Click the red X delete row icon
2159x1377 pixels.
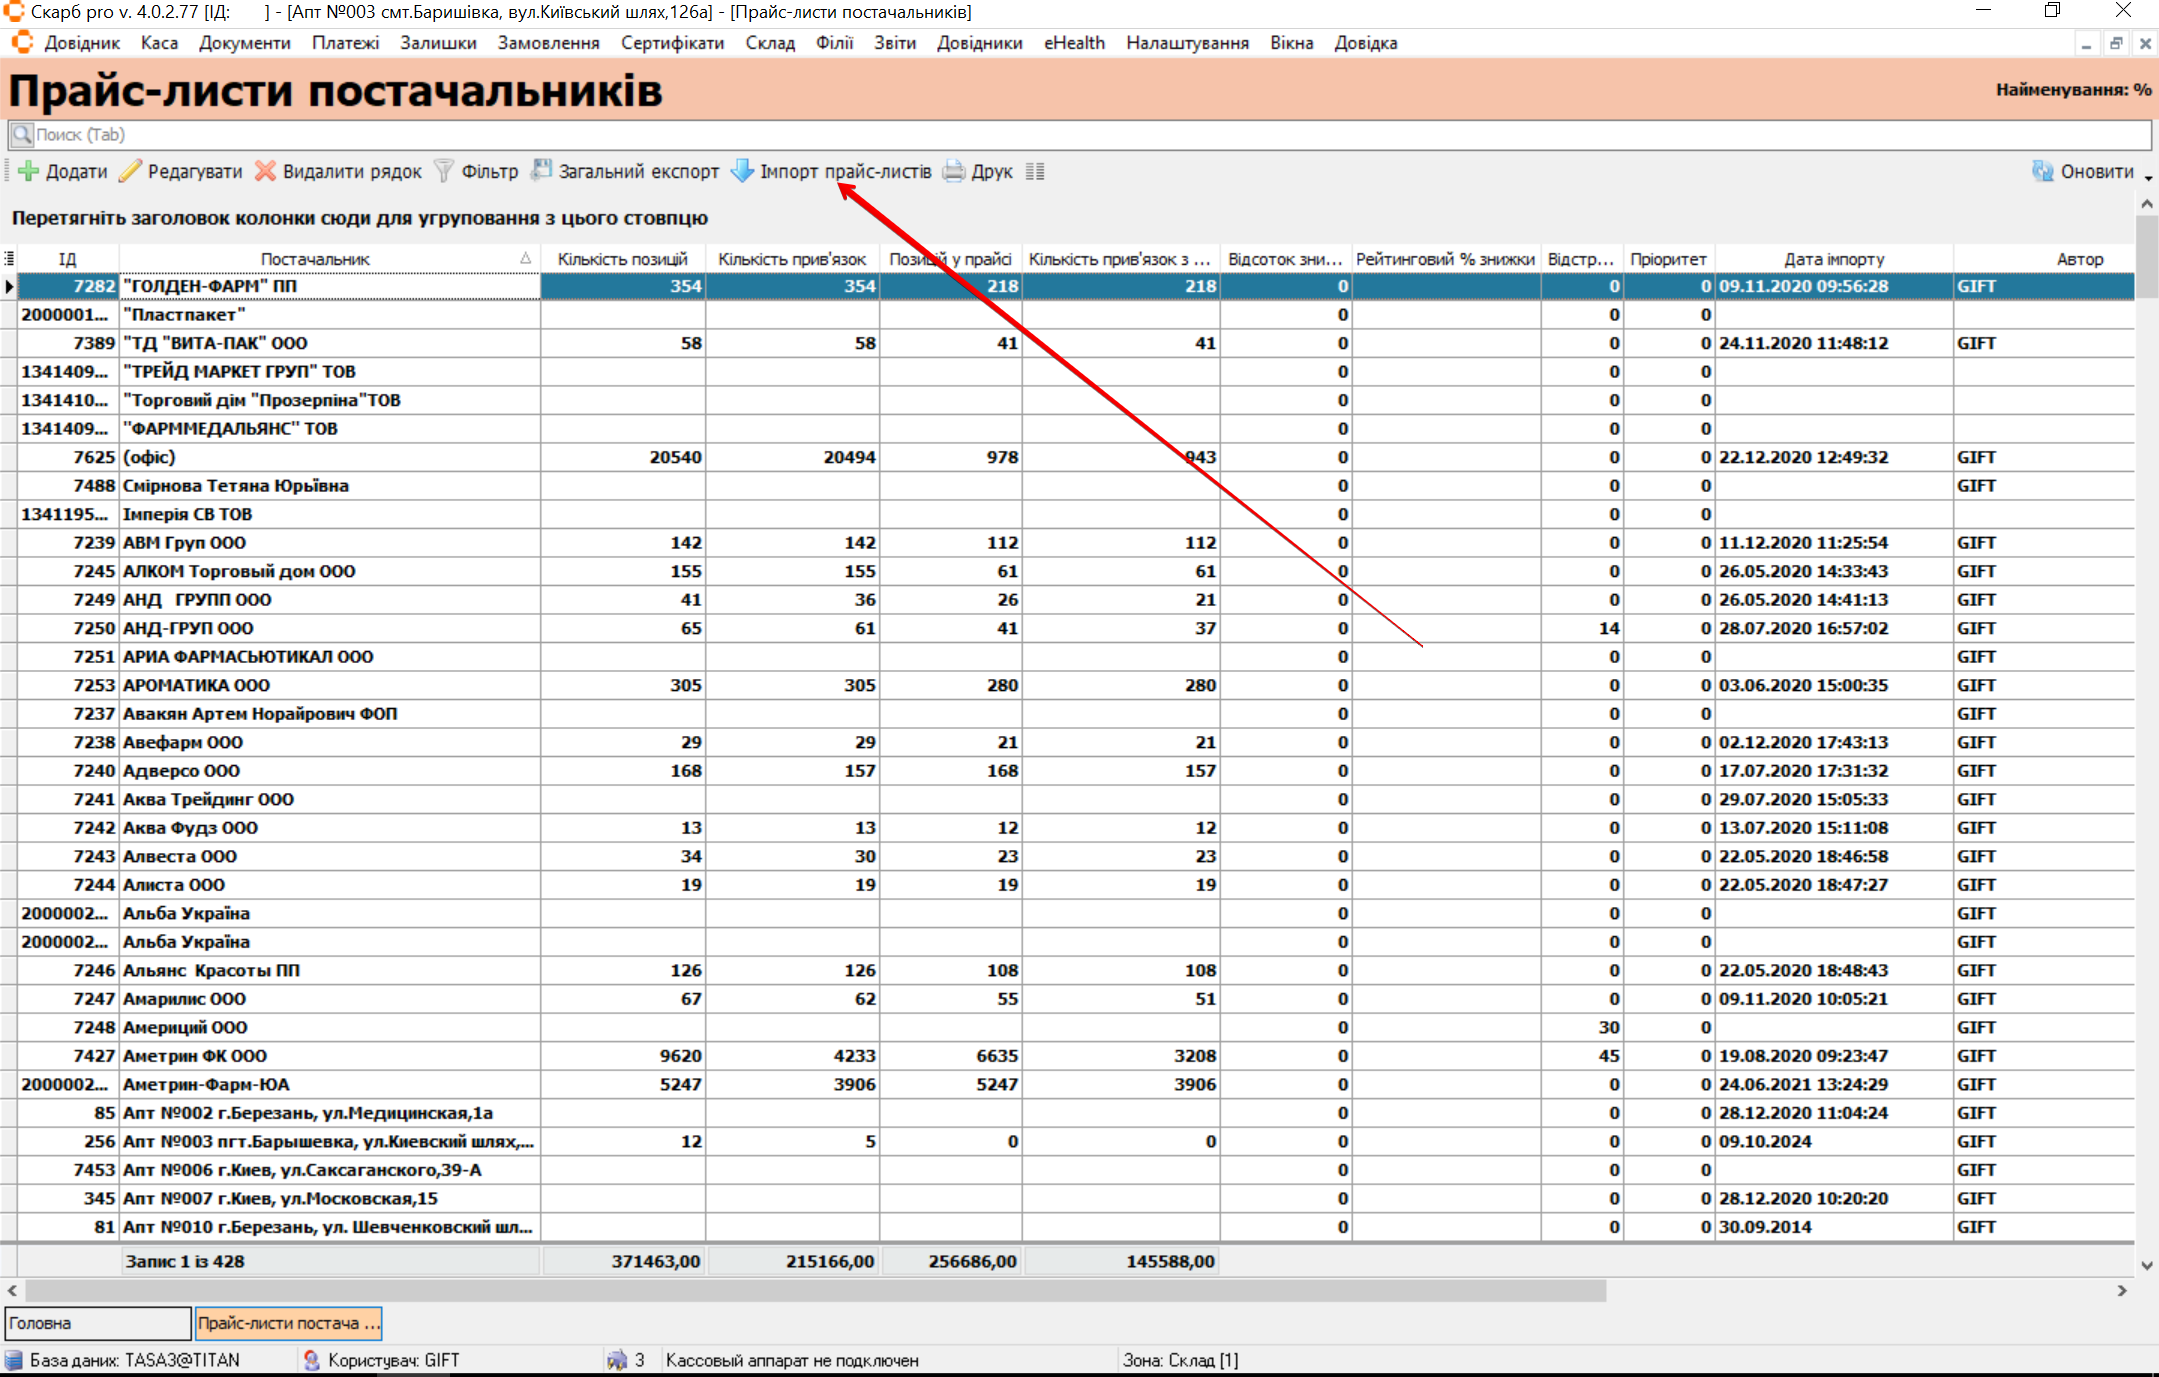click(x=265, y=171)
